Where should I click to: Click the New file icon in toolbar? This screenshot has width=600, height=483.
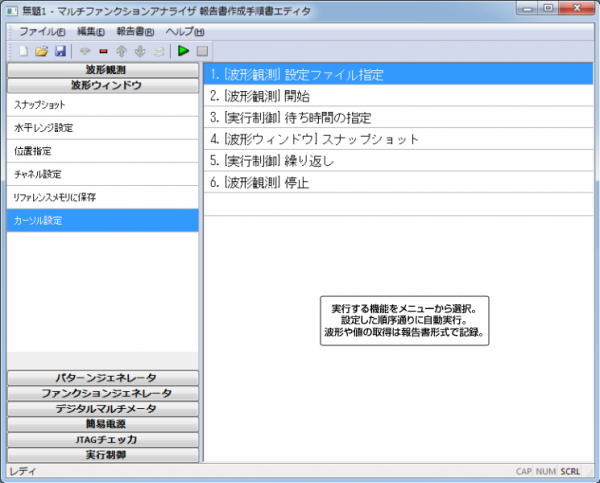coord(23,51)
